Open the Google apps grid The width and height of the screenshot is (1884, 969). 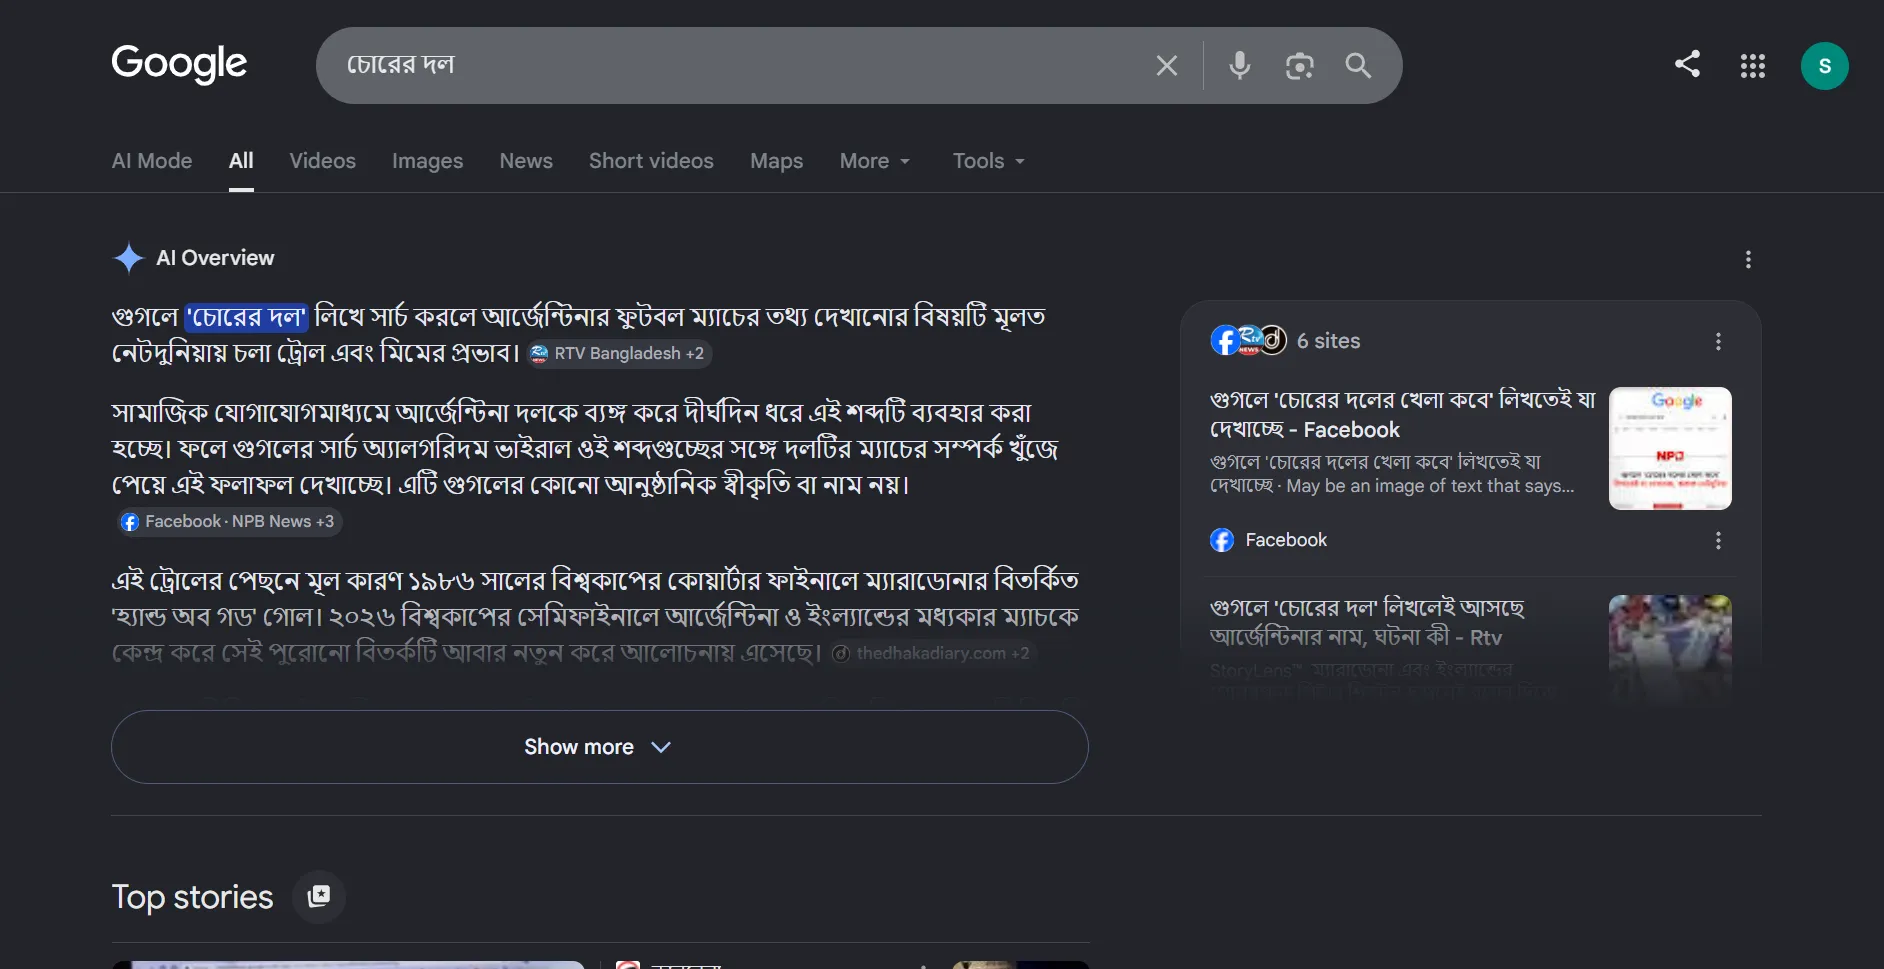pyautogui.click(x=1753, y=66)
